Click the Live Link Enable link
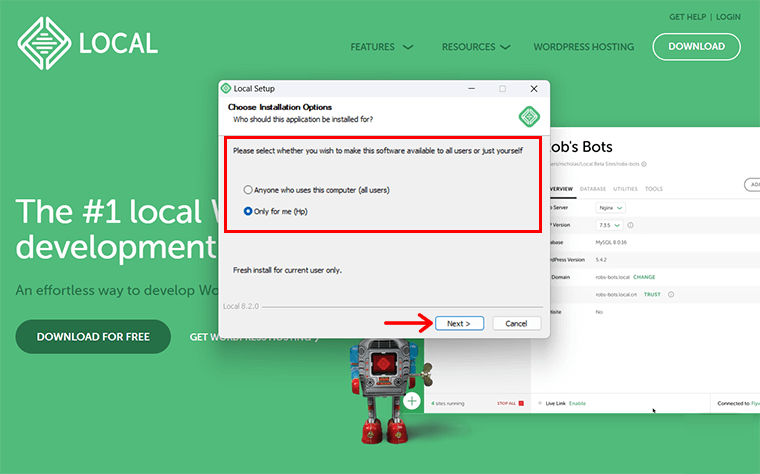This screenshot has width=760, height=474. (577, 403)
